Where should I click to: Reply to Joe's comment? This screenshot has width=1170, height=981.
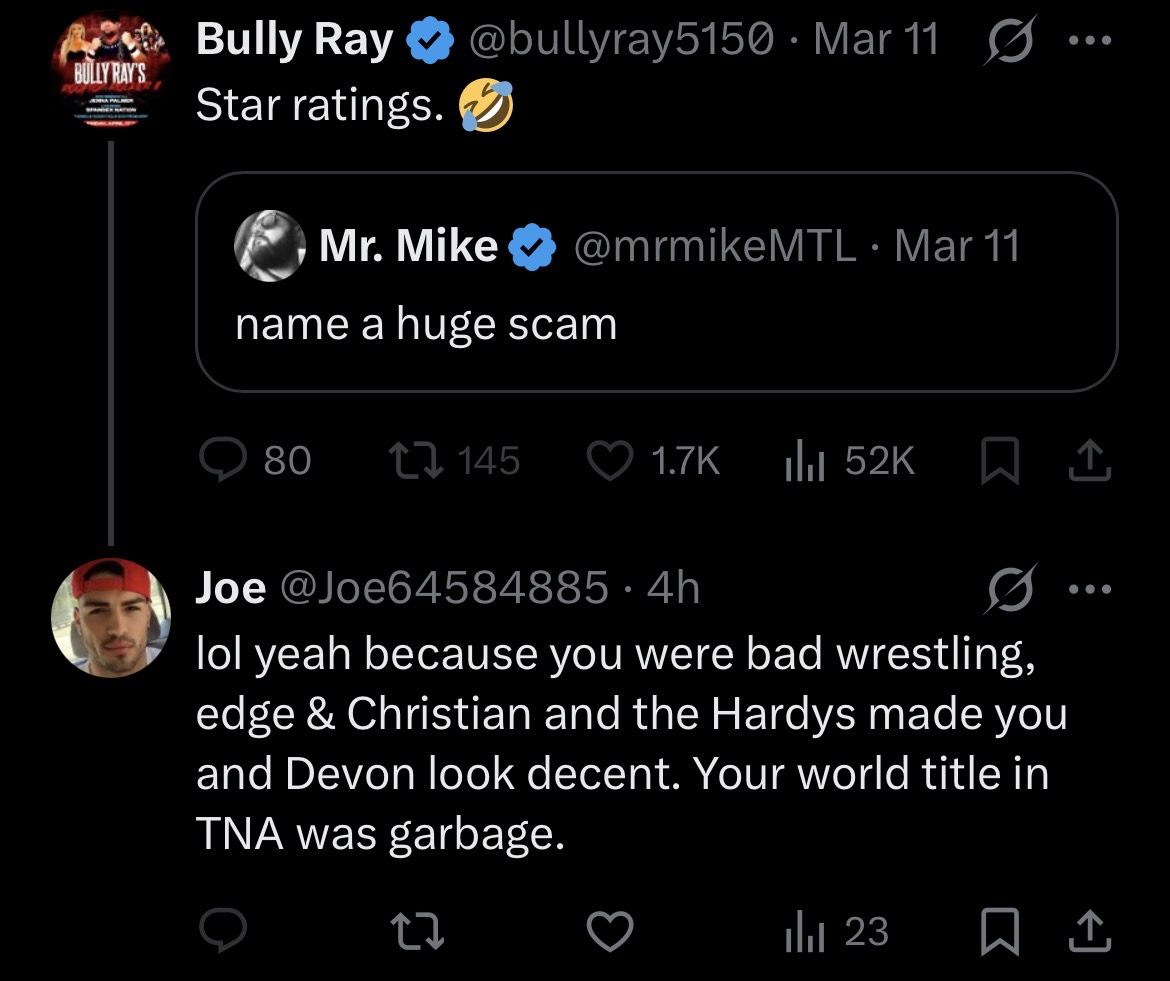222,930
